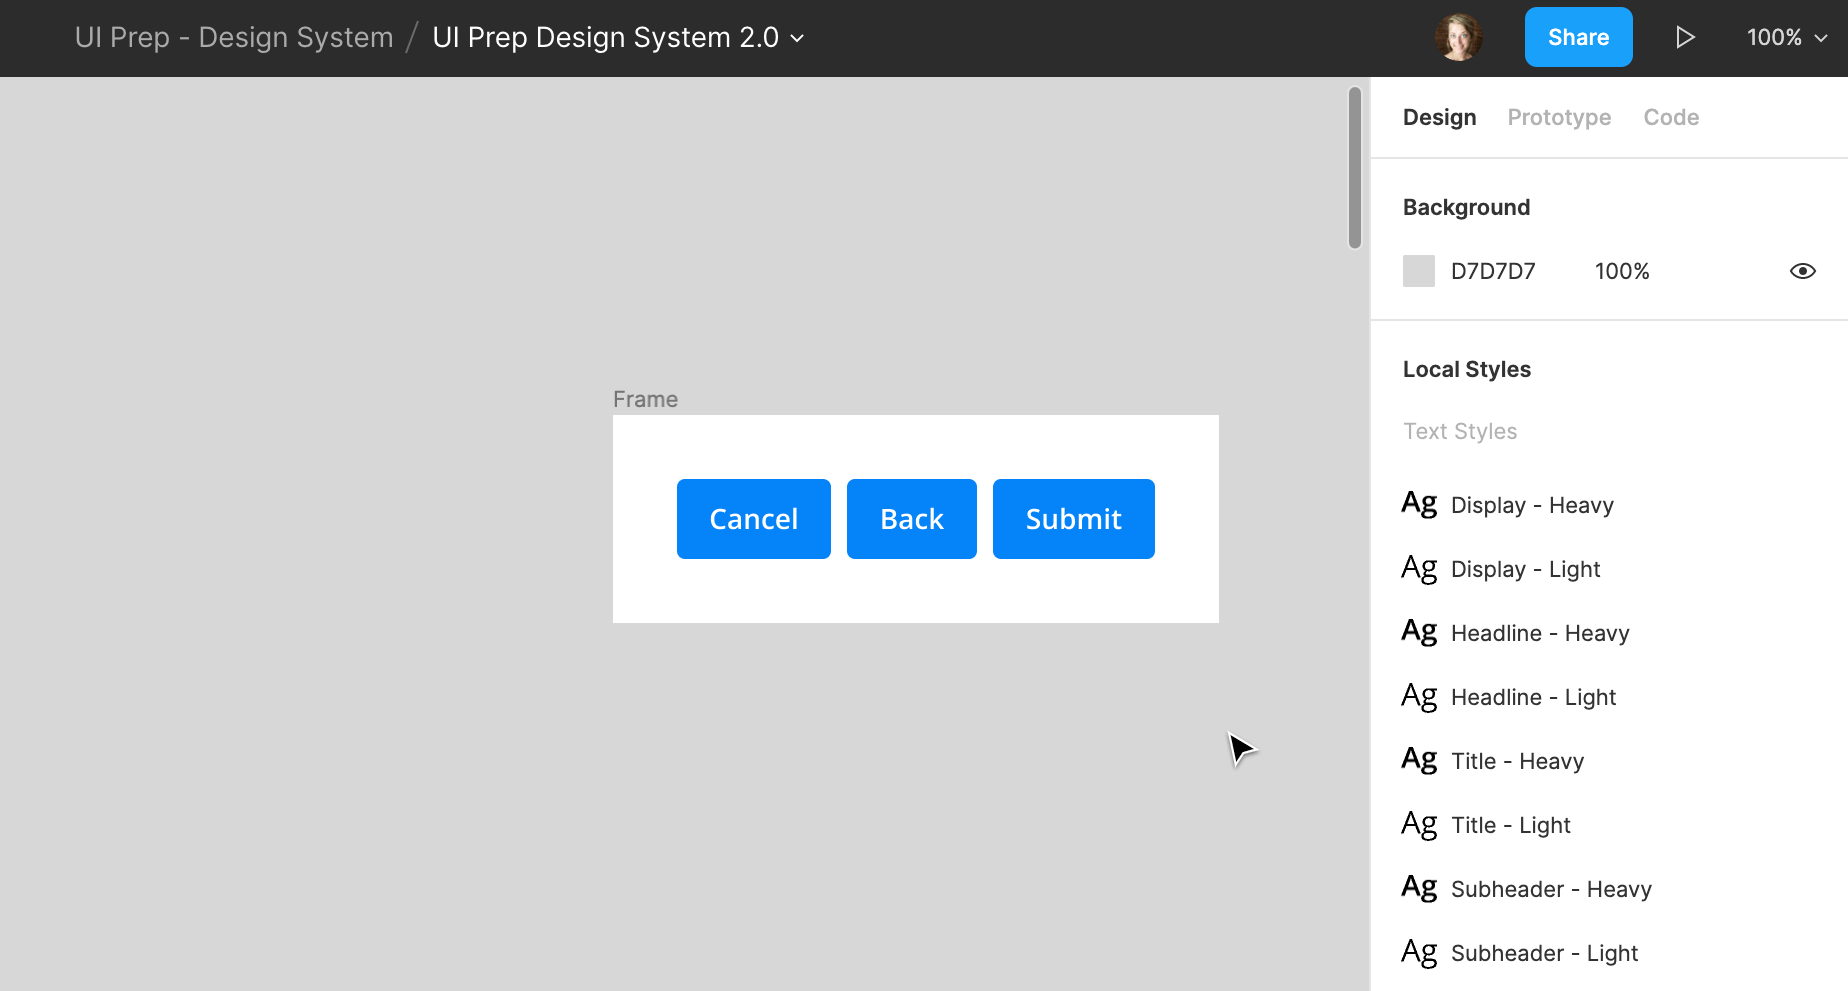Click the Text Styles subheading
The height and width of the screenshot is (991, 1848).
tap(1460, 431)
